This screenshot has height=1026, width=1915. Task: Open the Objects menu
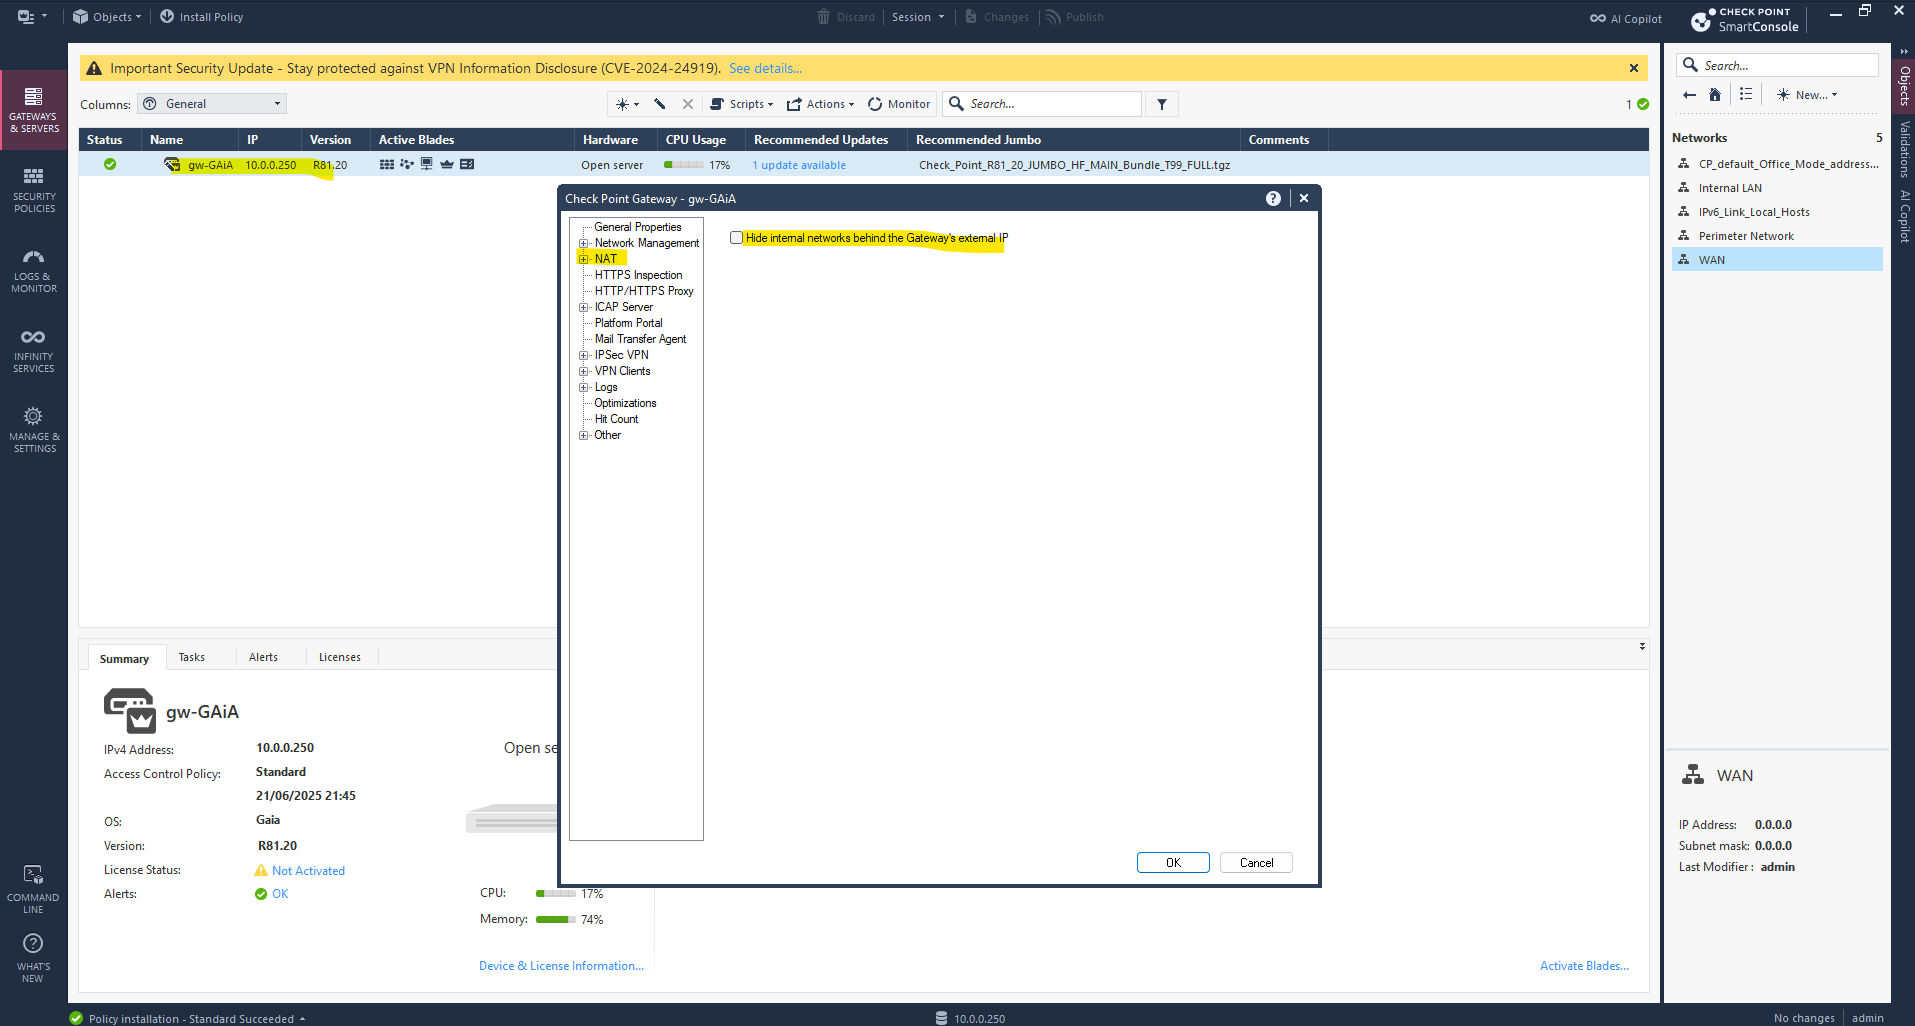pos(108,17)
